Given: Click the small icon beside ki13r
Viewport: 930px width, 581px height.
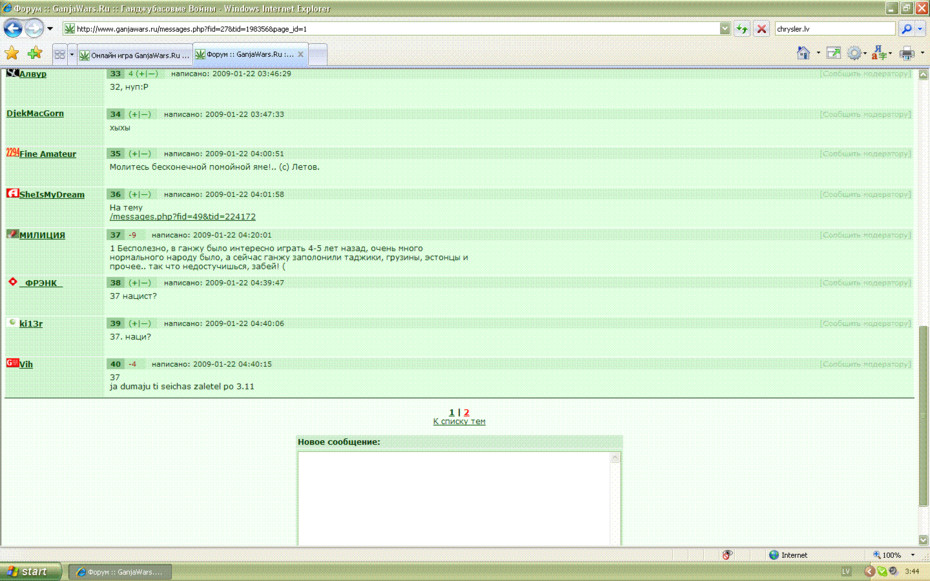Looking at the screenshot, I should coord(12,322).
